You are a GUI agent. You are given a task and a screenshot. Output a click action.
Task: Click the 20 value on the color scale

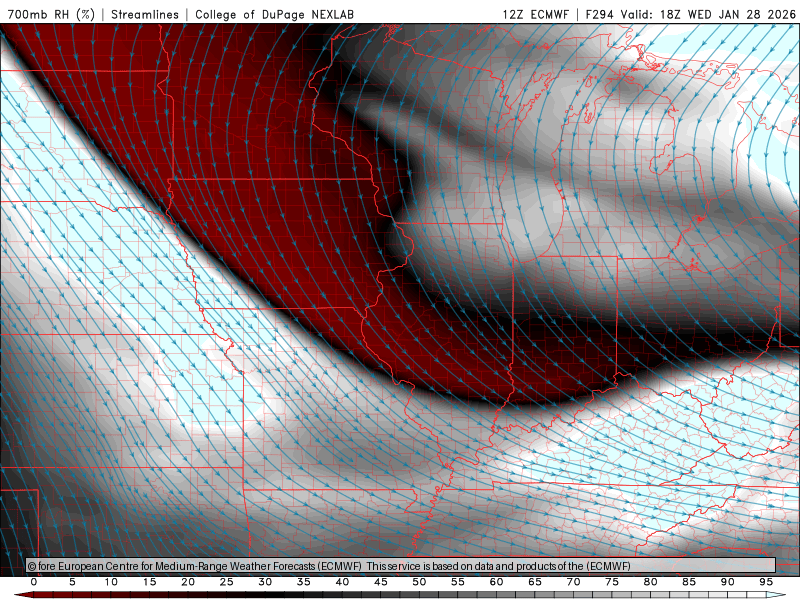coord(188,582)
